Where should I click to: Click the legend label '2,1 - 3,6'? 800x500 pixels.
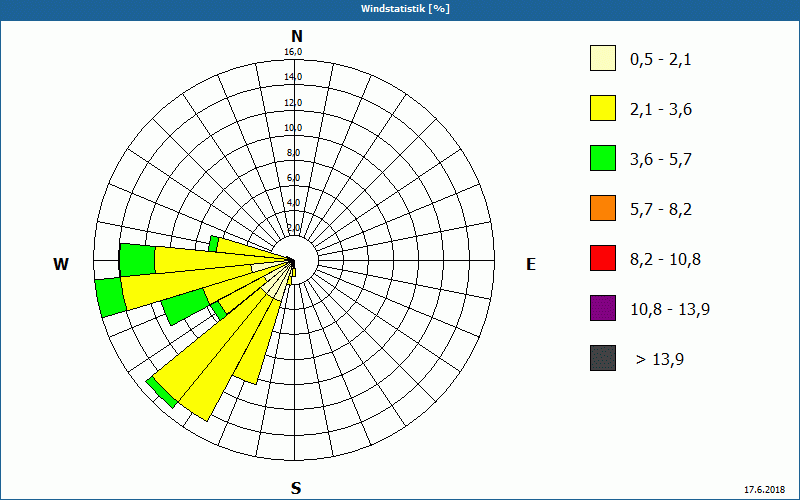(x=661, y=110)
